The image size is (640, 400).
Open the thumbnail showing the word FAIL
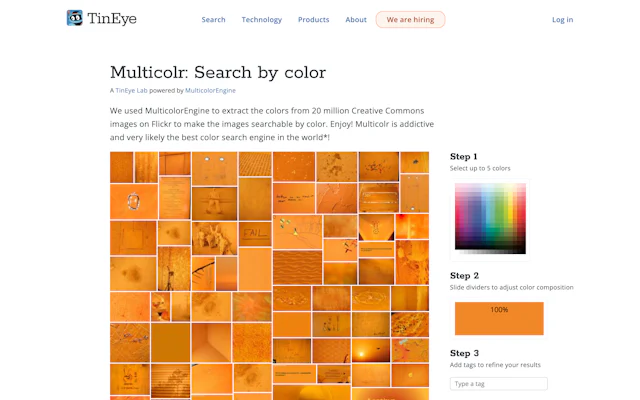coord(255,234)
